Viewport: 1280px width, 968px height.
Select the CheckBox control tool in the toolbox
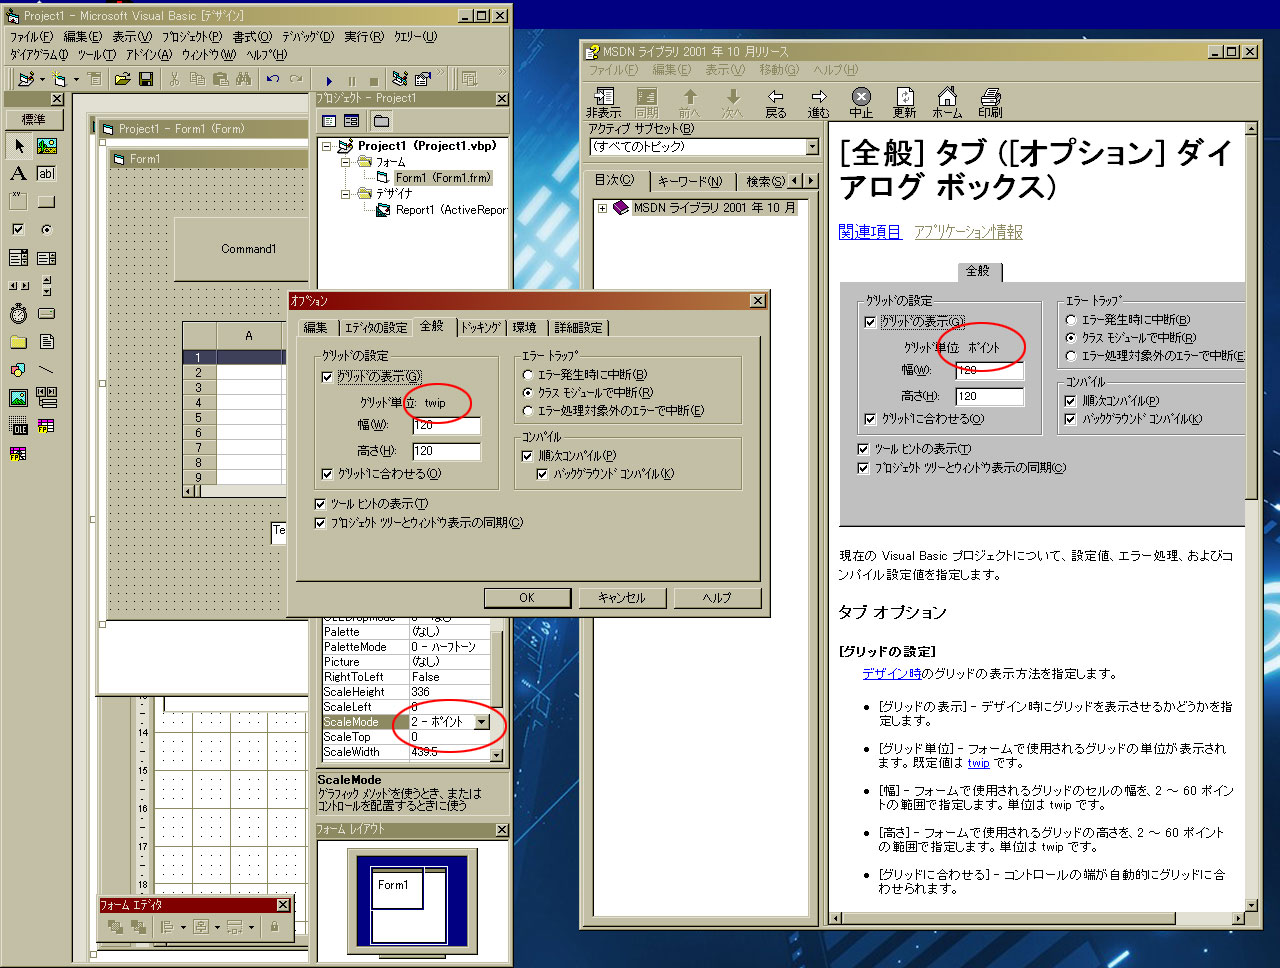[19, 230]
